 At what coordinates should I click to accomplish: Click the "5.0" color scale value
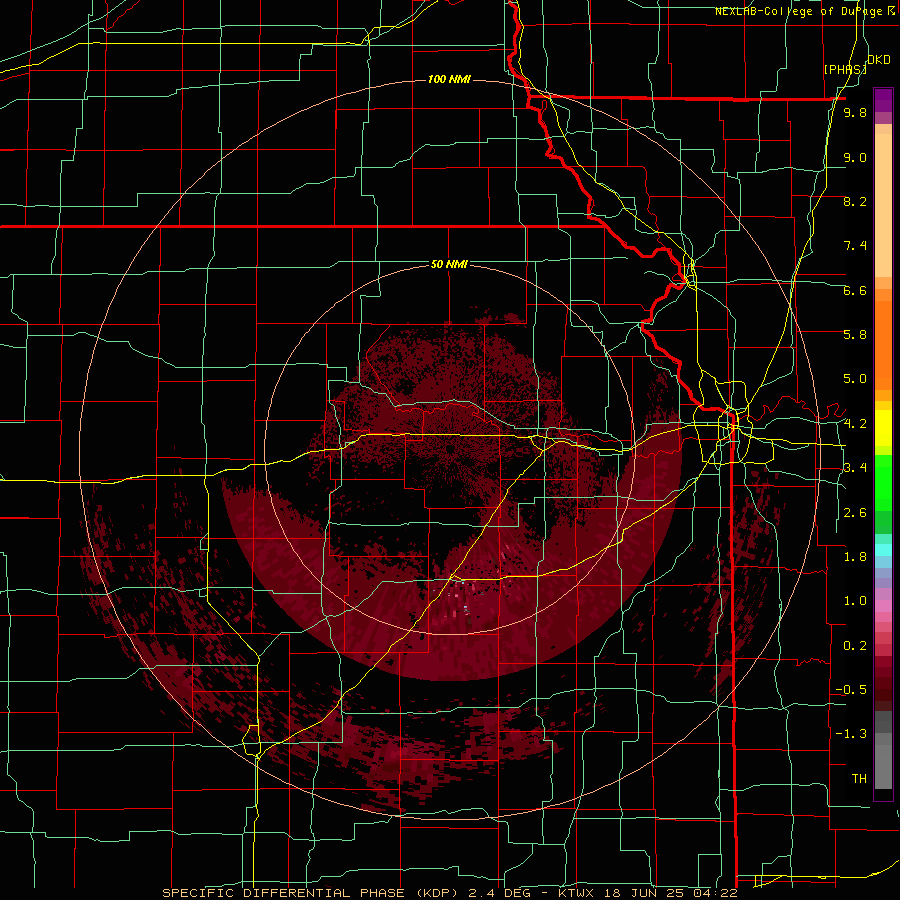click(x=855, y=379)
